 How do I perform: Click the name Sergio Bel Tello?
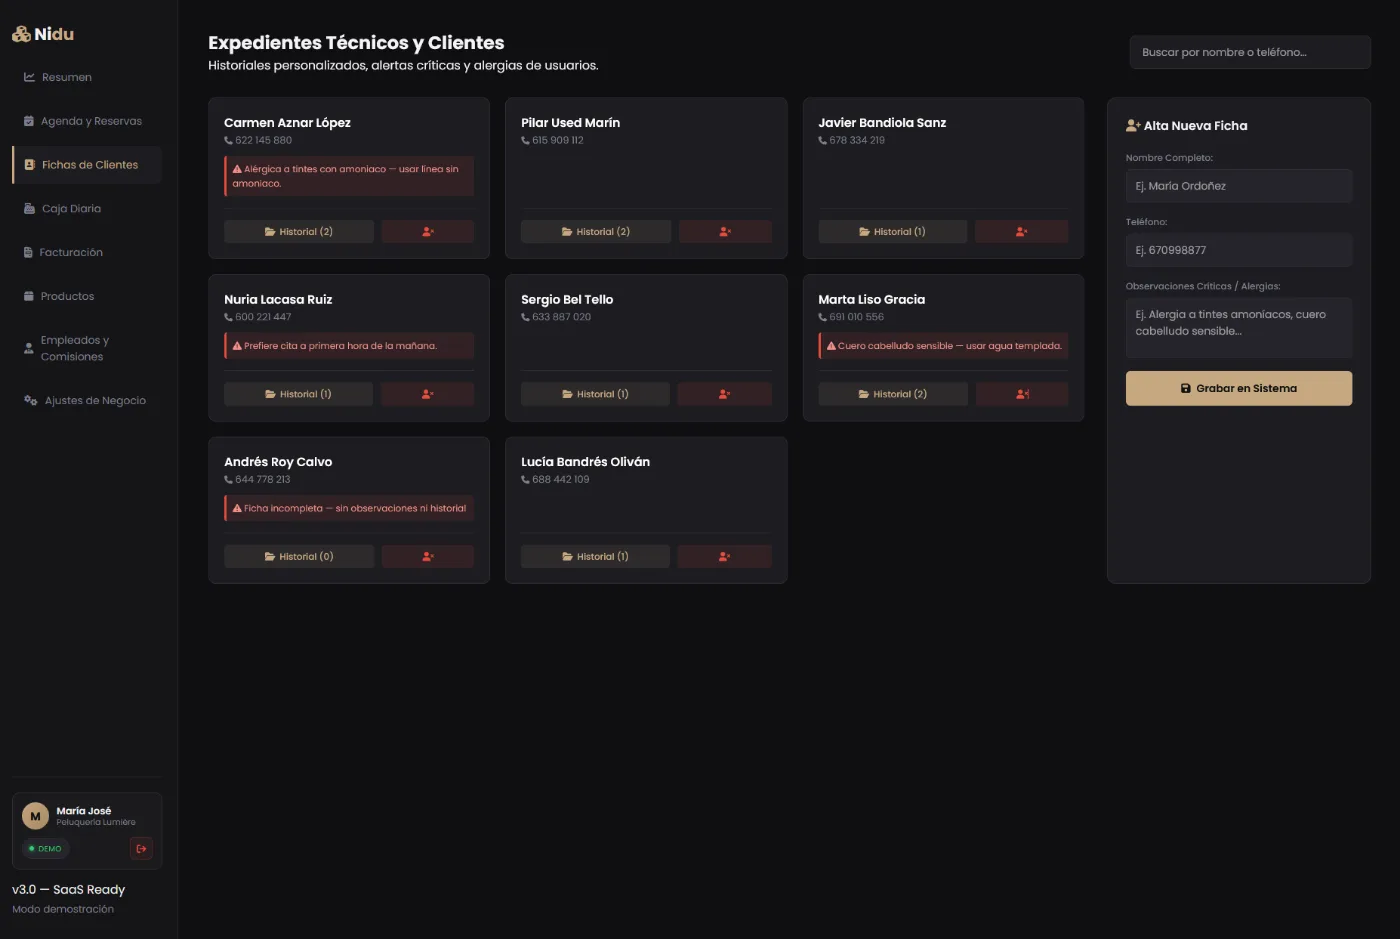tap(567, 299)
